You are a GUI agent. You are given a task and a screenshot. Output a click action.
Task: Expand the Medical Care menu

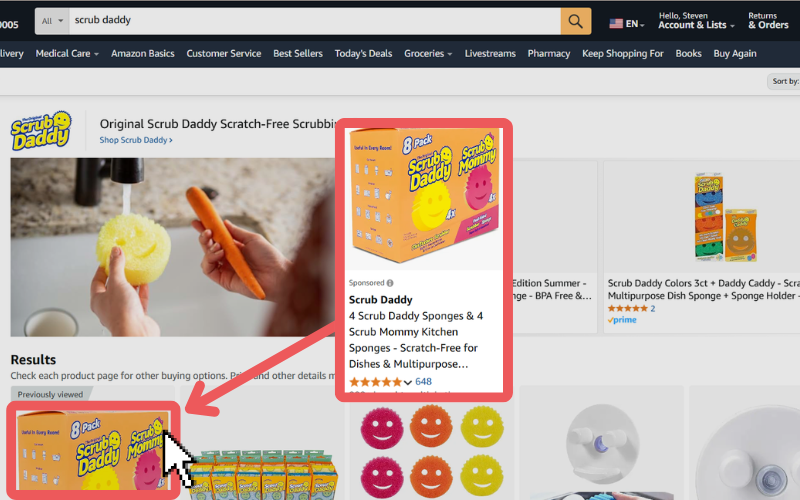[x=67, y=54]
